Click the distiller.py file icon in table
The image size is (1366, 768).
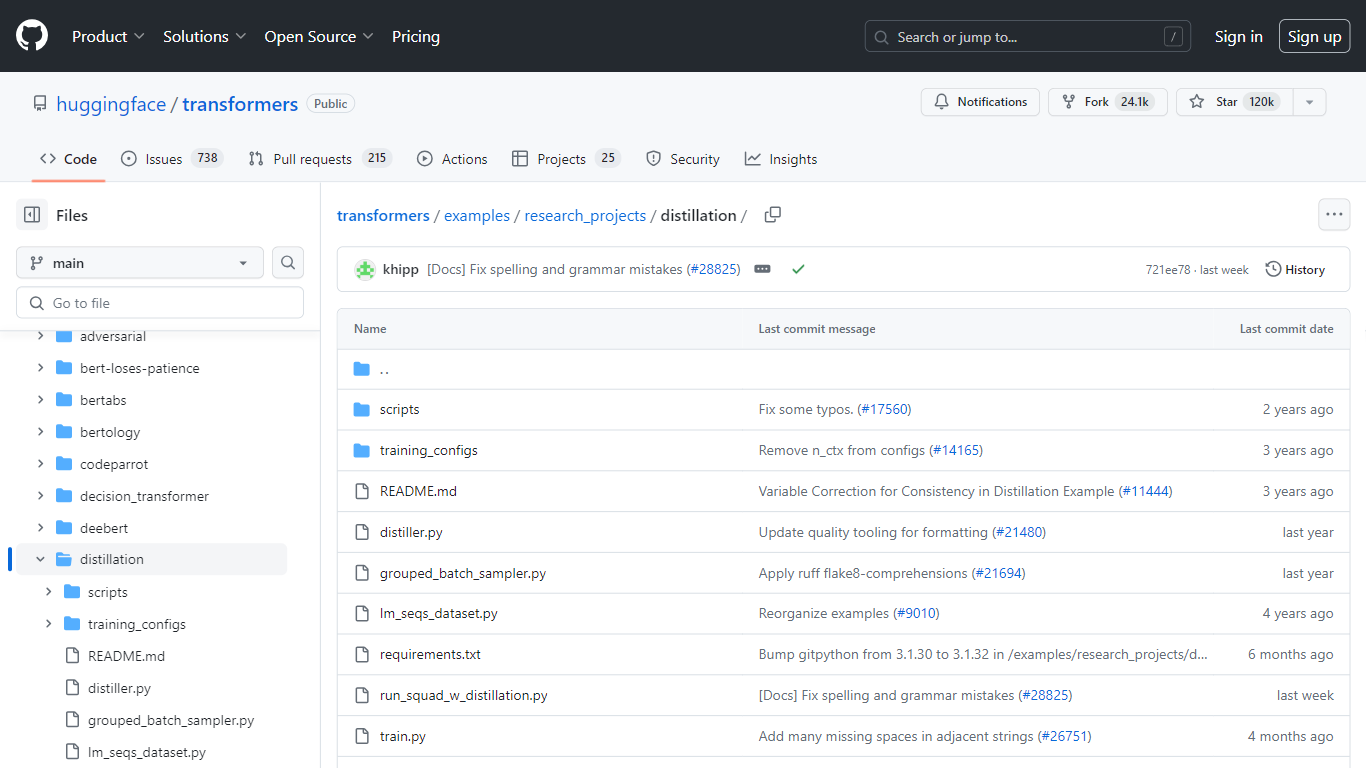pos(362,532)
